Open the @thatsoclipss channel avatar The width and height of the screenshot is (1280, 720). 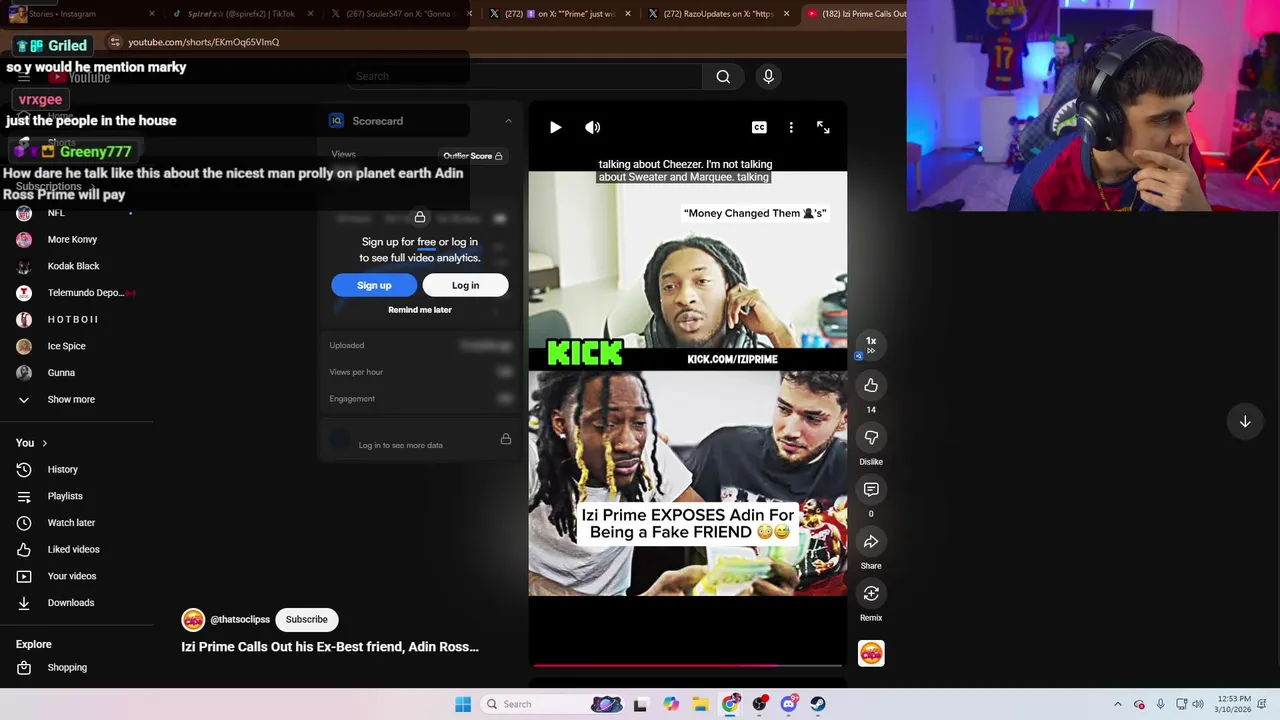193,620
